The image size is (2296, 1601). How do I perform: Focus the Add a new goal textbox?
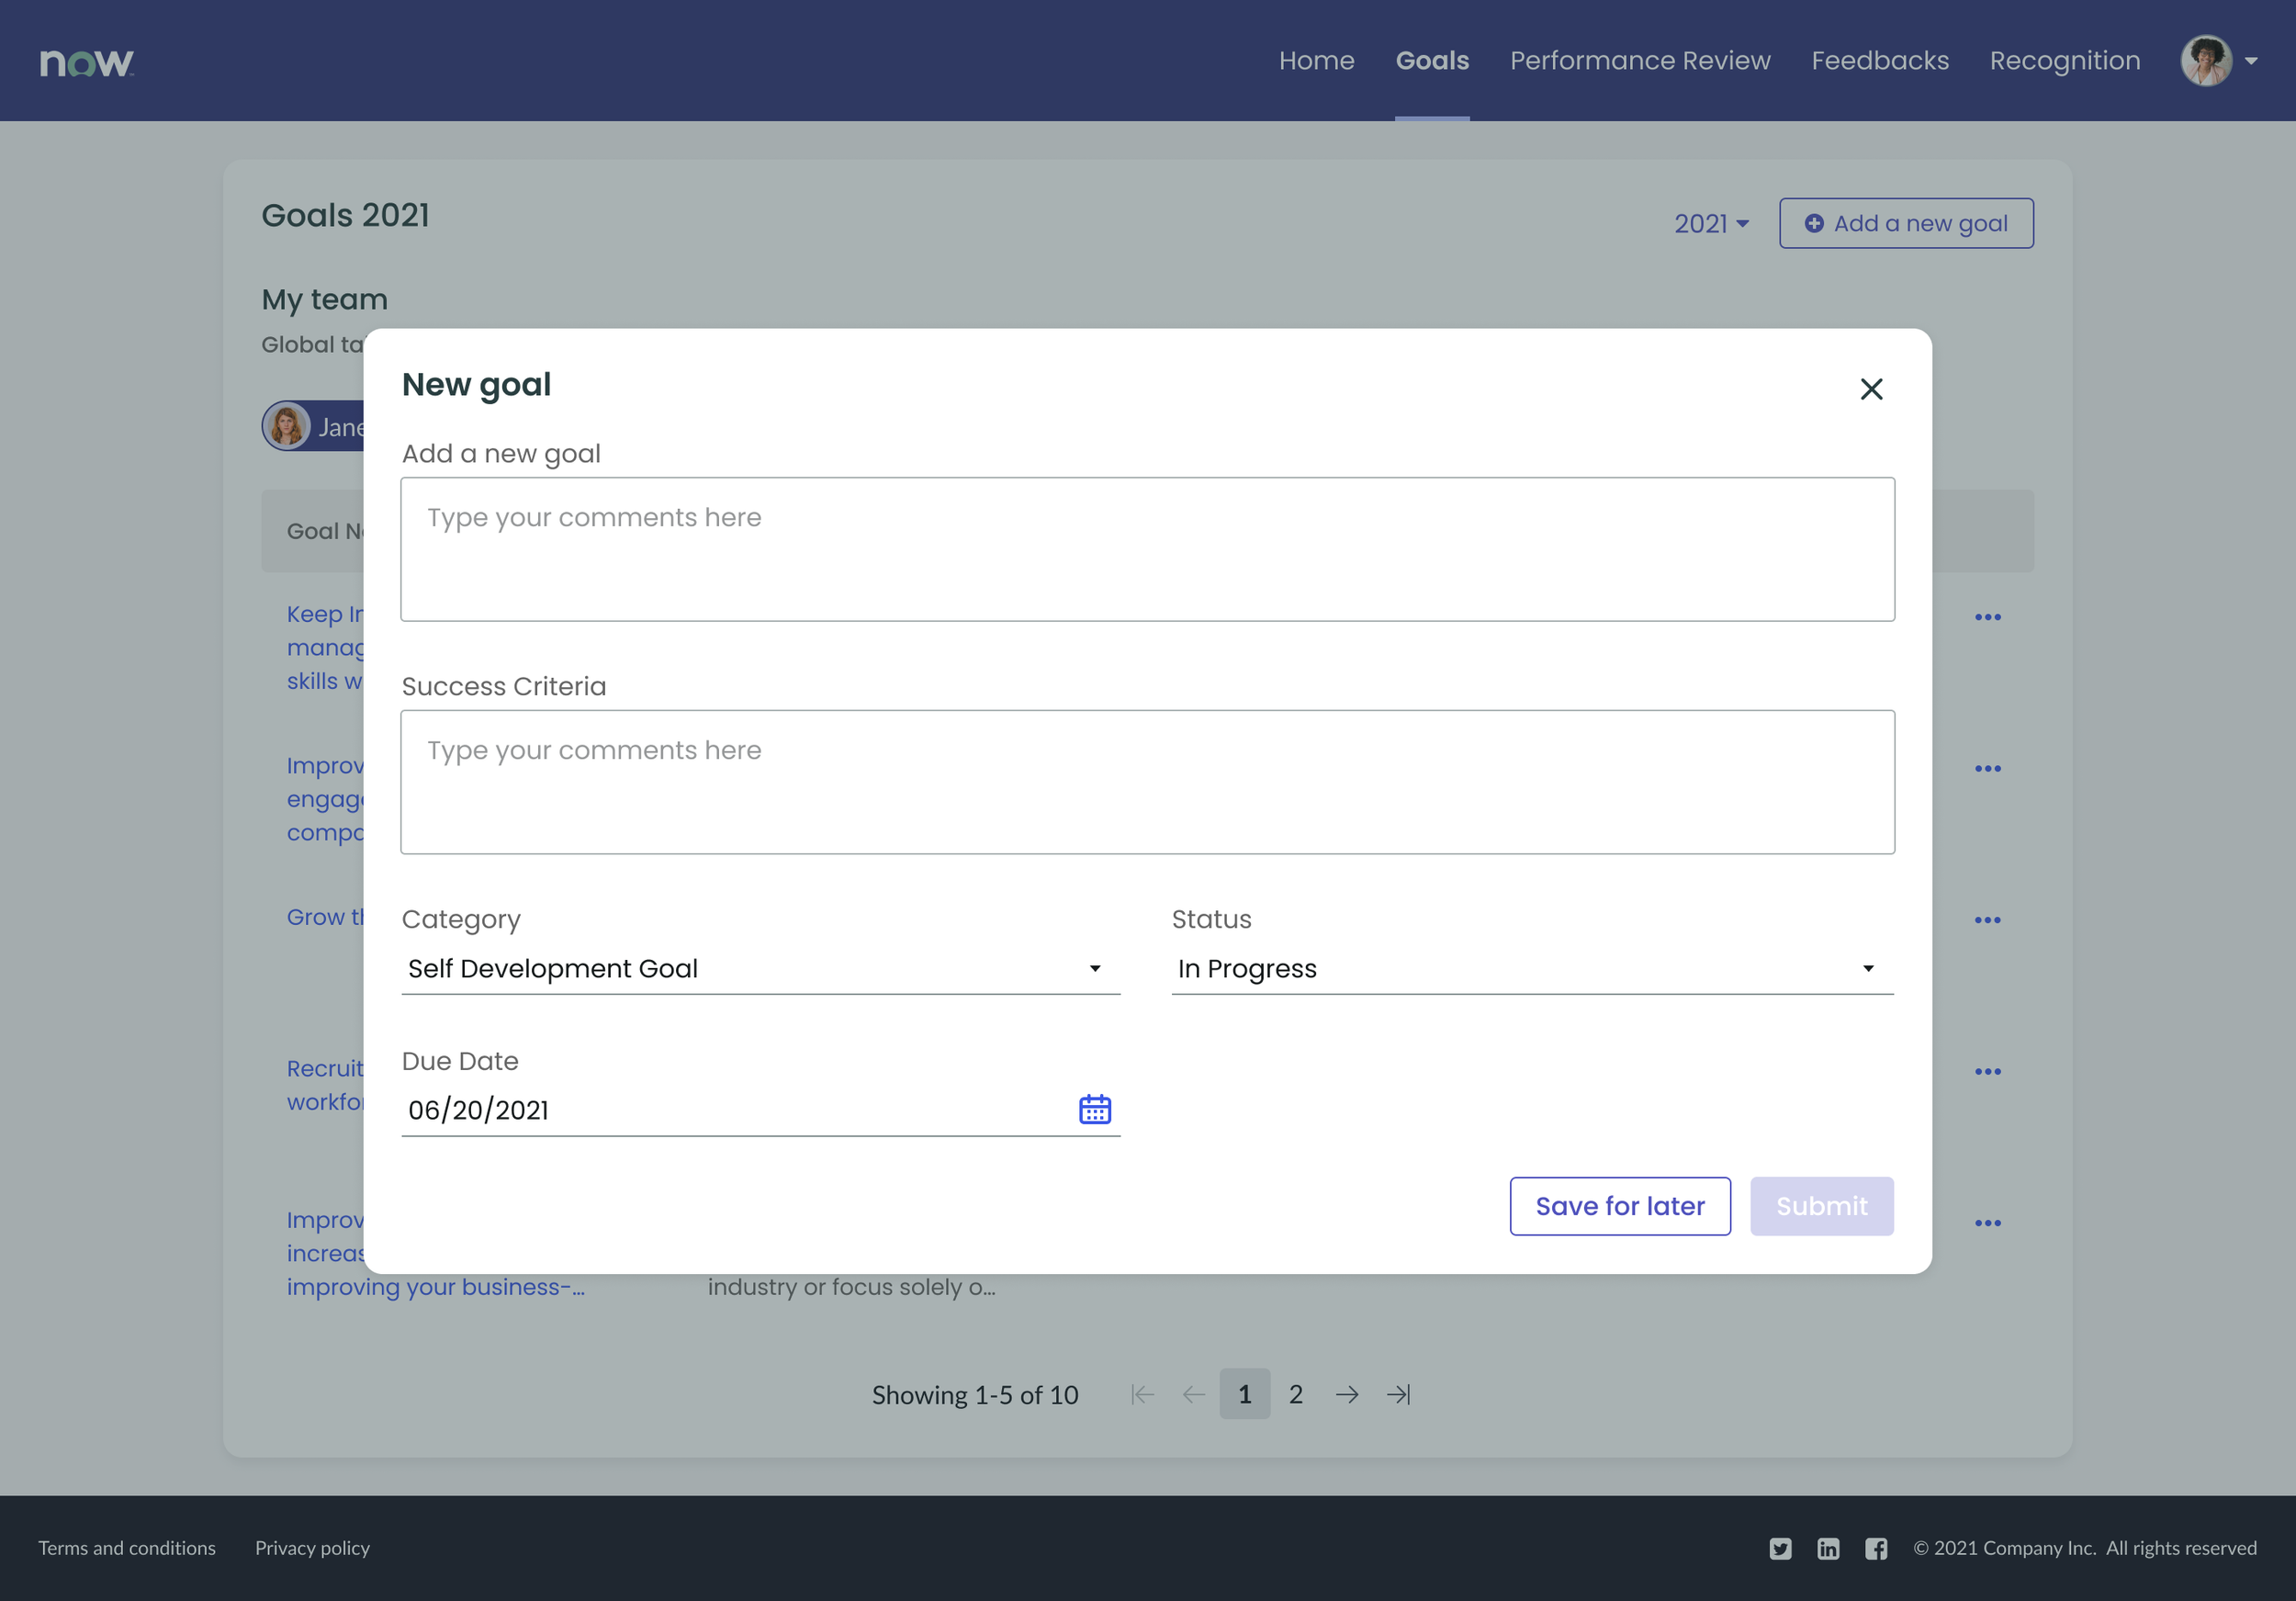(x=1147, y=549)
